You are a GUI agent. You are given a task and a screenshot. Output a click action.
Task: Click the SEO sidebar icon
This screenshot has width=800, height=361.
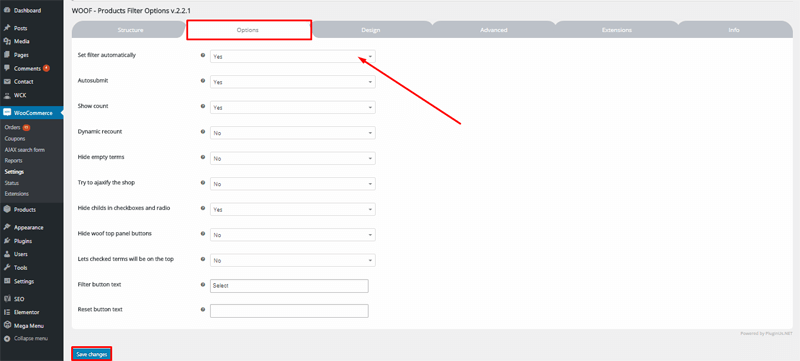[7, 299]
